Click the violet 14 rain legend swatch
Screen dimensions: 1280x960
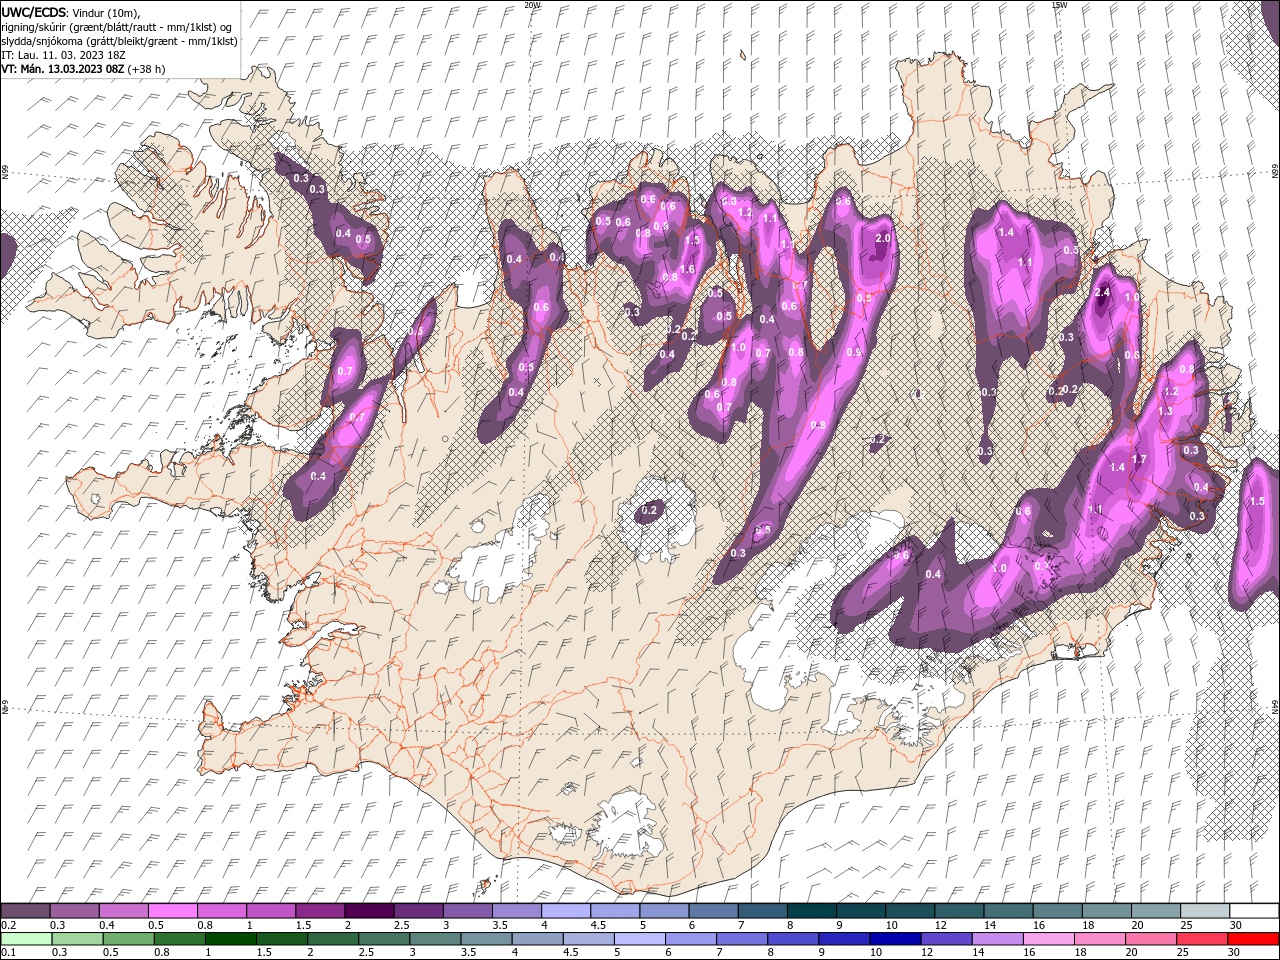point(998,939)
